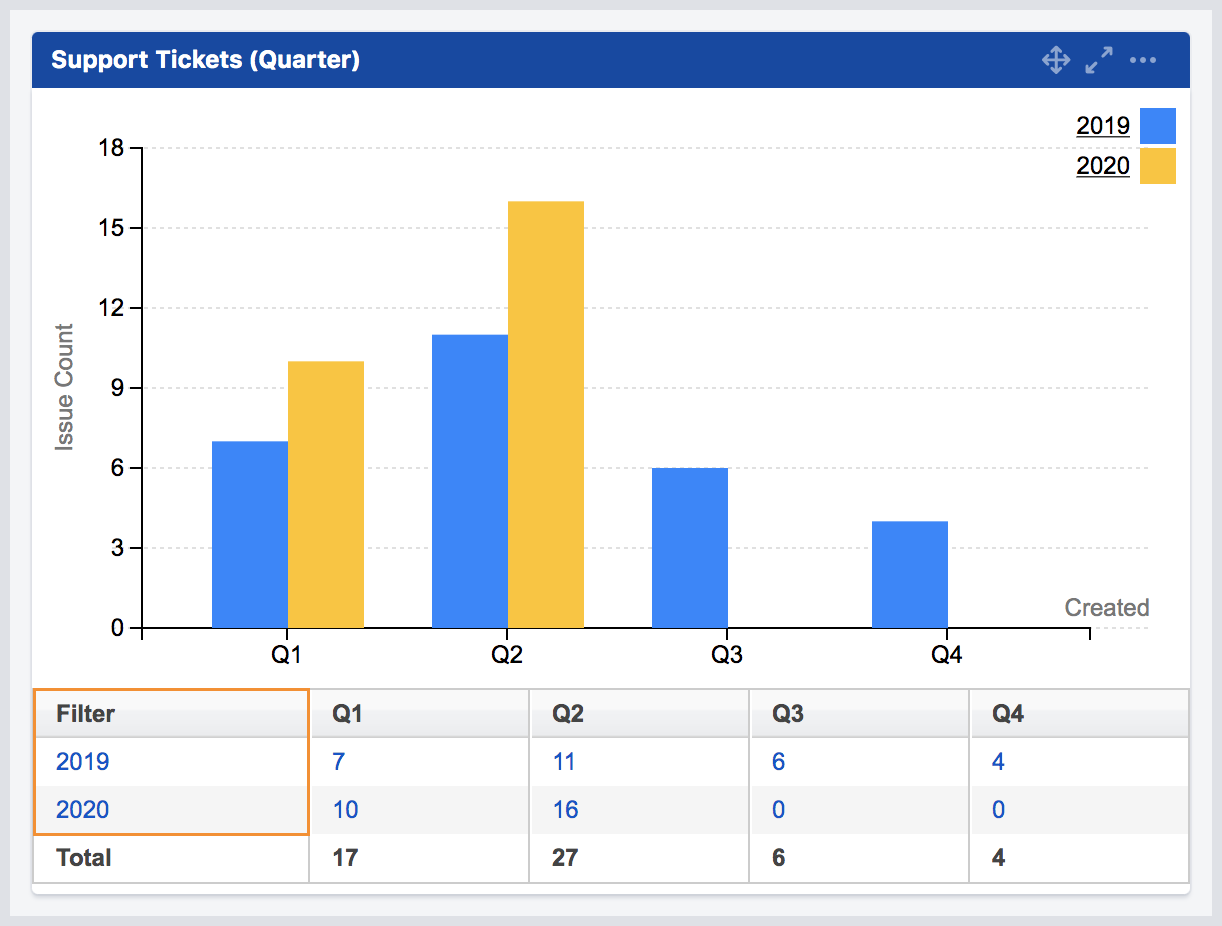Click the 2020 filter link in table
The width and height of the screenshot is (1222, 926).
pos(83,810)
